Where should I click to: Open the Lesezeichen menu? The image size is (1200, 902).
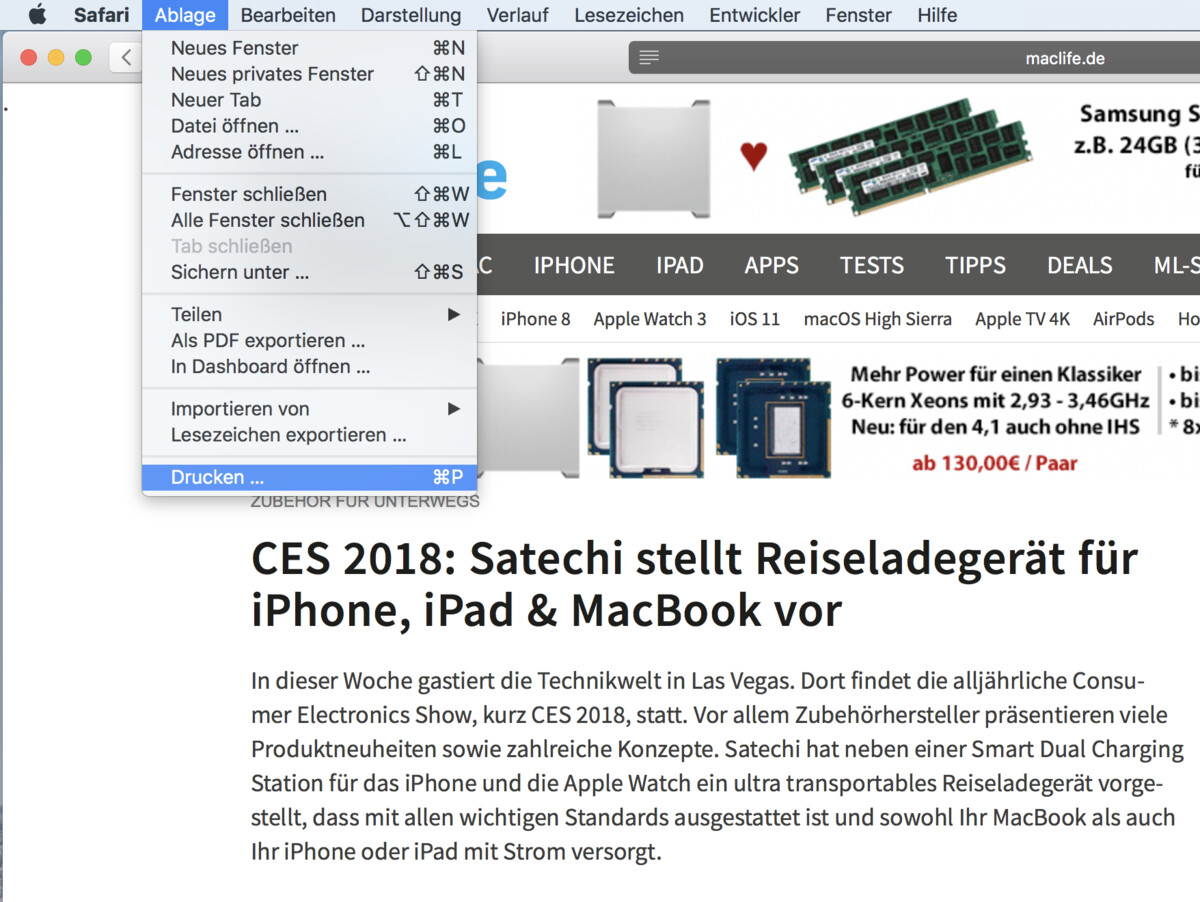click(x=629, y=15)
